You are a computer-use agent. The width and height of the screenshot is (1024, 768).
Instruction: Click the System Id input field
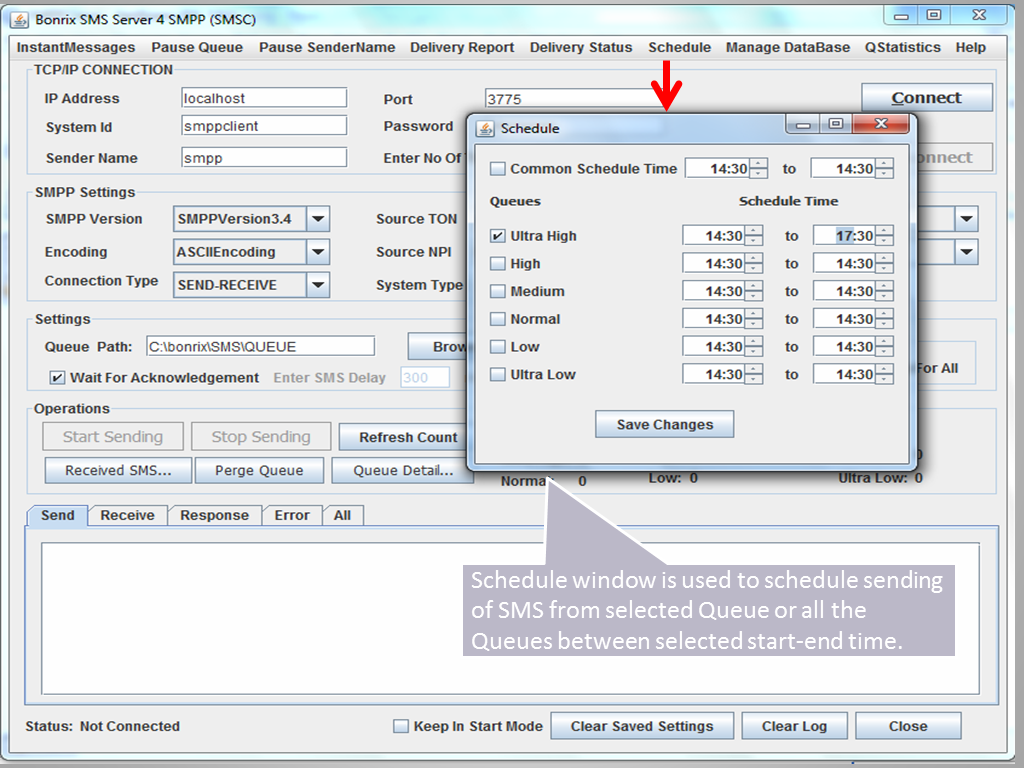(264, 126)
